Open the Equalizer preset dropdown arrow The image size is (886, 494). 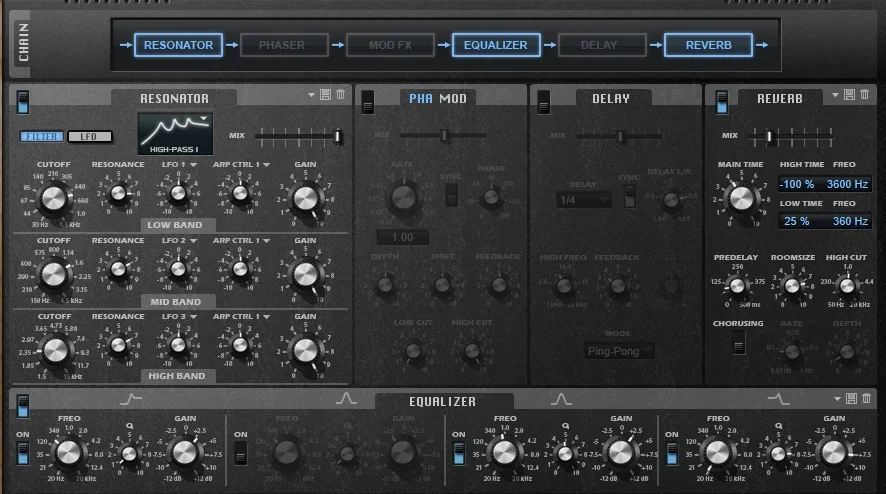[837, 399]
